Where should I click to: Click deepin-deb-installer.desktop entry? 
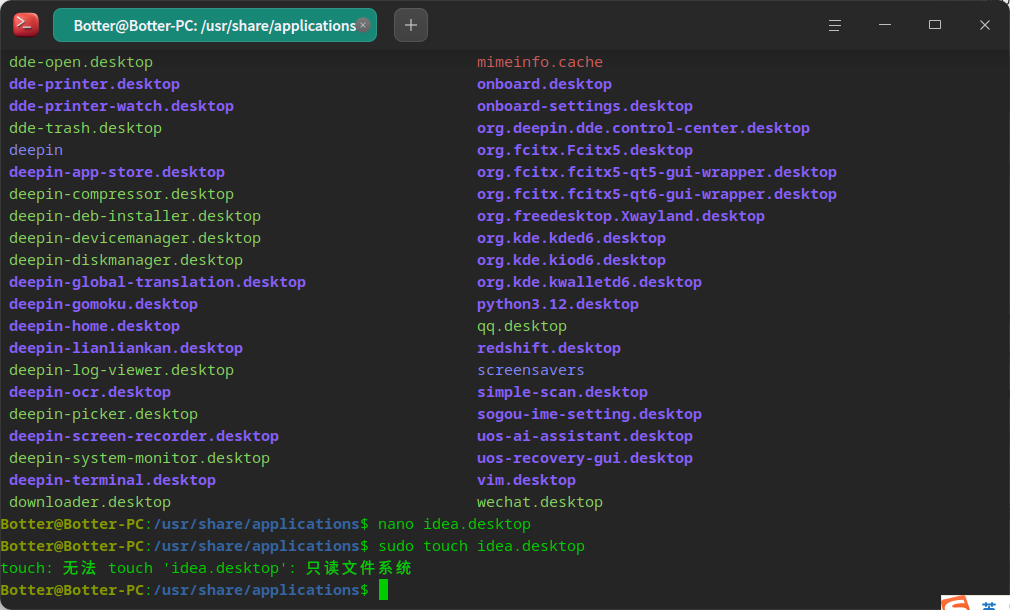(x=135, y=216)
